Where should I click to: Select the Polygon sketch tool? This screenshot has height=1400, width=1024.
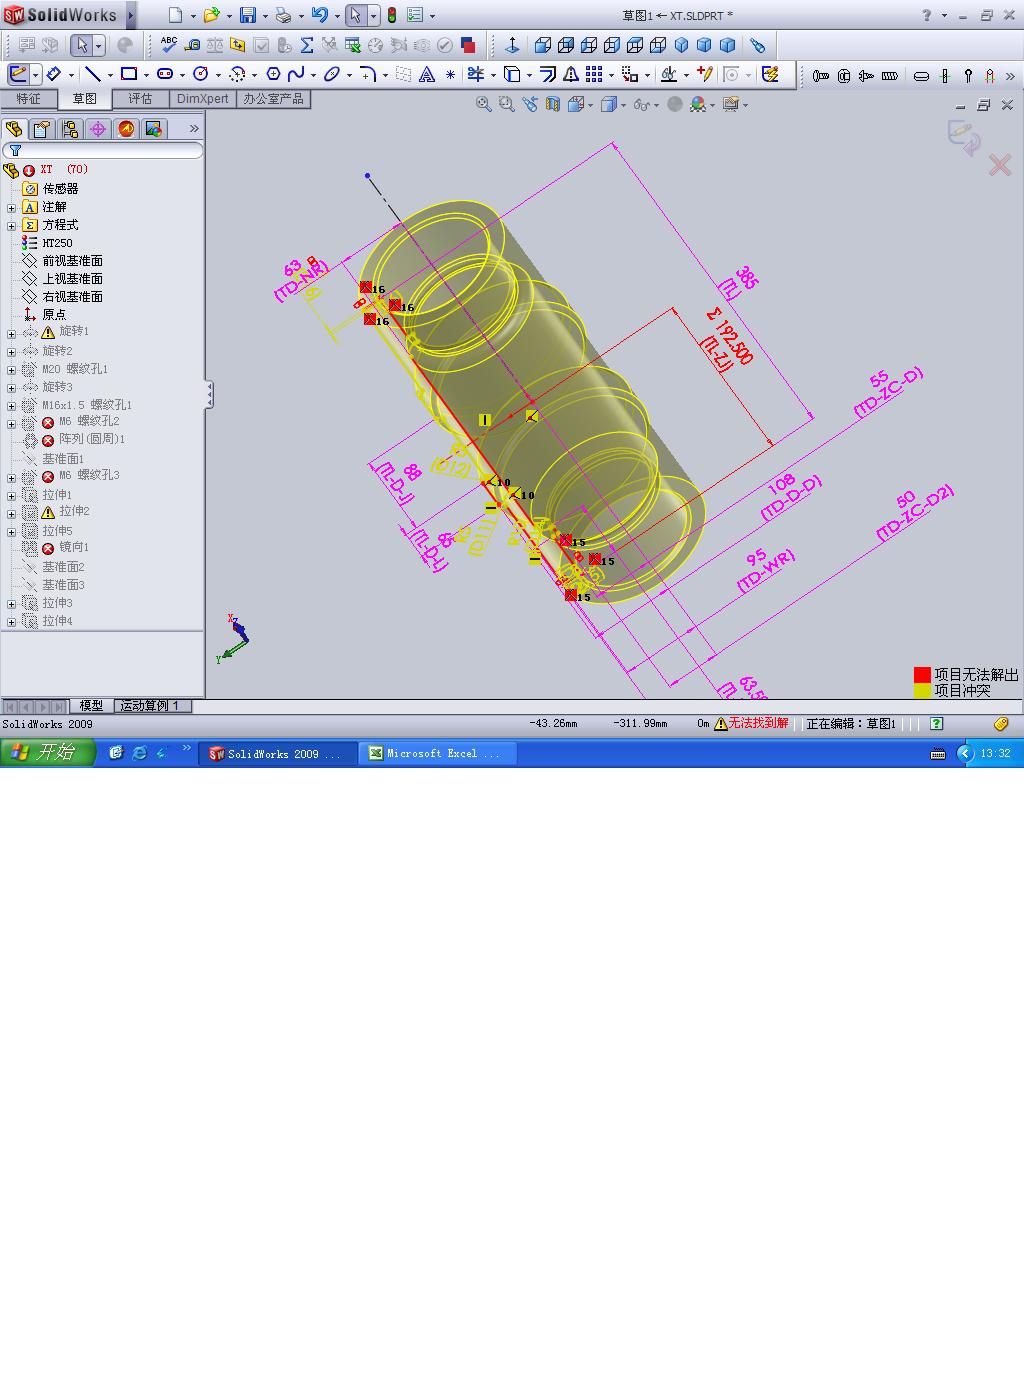click(x=273, y=74)
